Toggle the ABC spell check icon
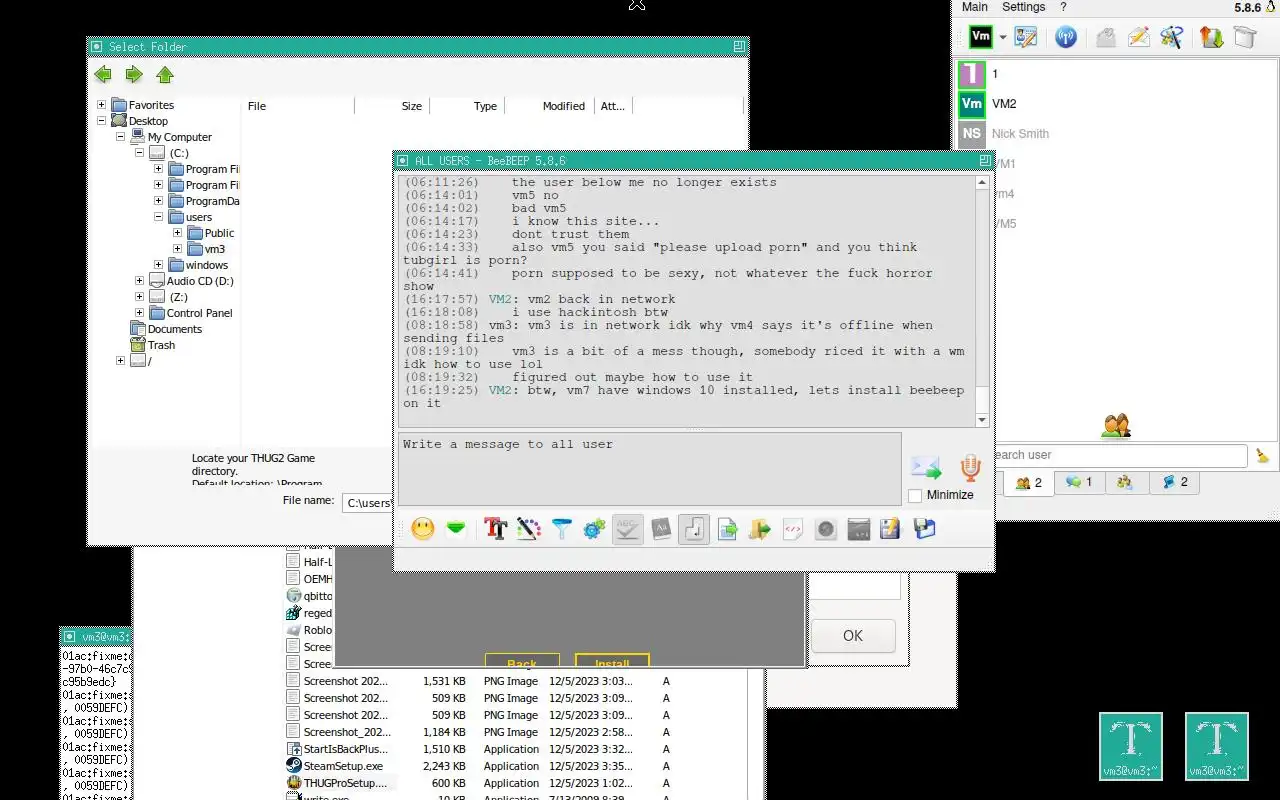This screenshot has height=800, width=1280. click(x=627, y=529)
